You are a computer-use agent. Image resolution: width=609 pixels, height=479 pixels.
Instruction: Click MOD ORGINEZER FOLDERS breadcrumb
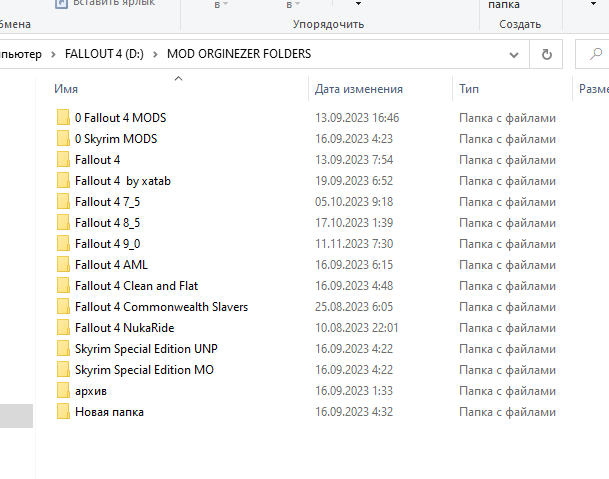(239, 54)
